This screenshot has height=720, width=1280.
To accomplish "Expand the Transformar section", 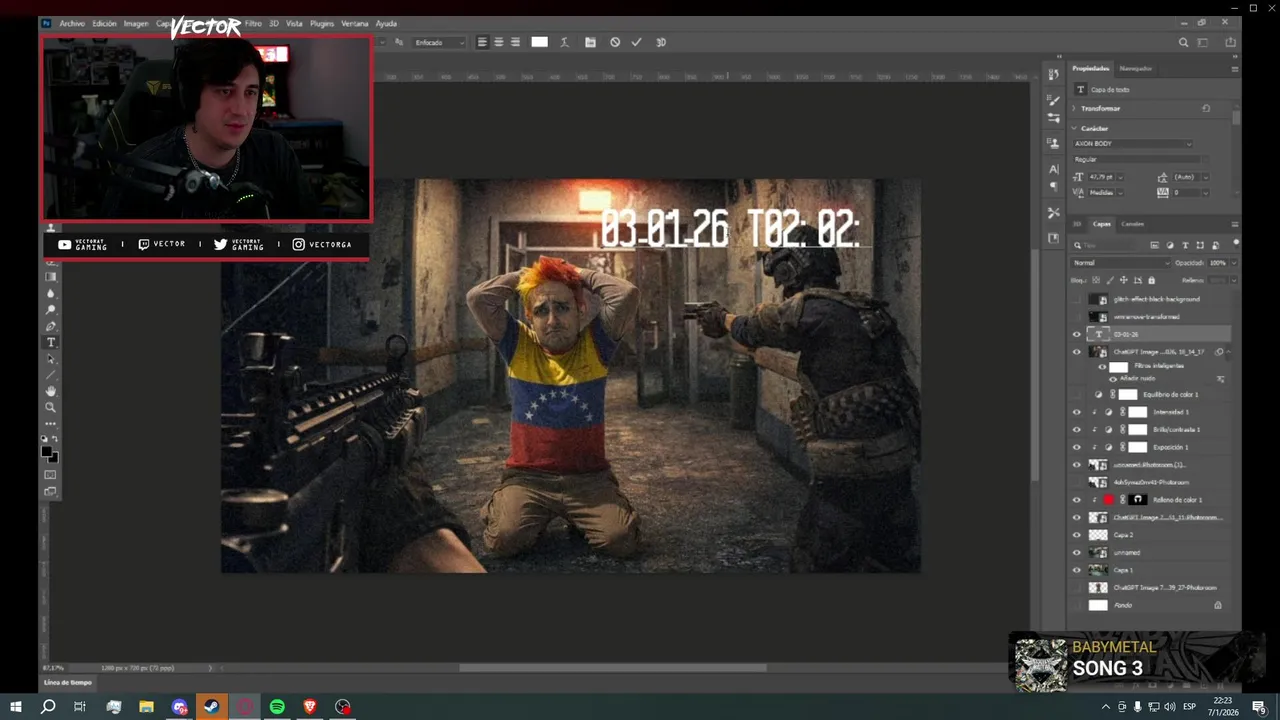I will point(1075,108).
